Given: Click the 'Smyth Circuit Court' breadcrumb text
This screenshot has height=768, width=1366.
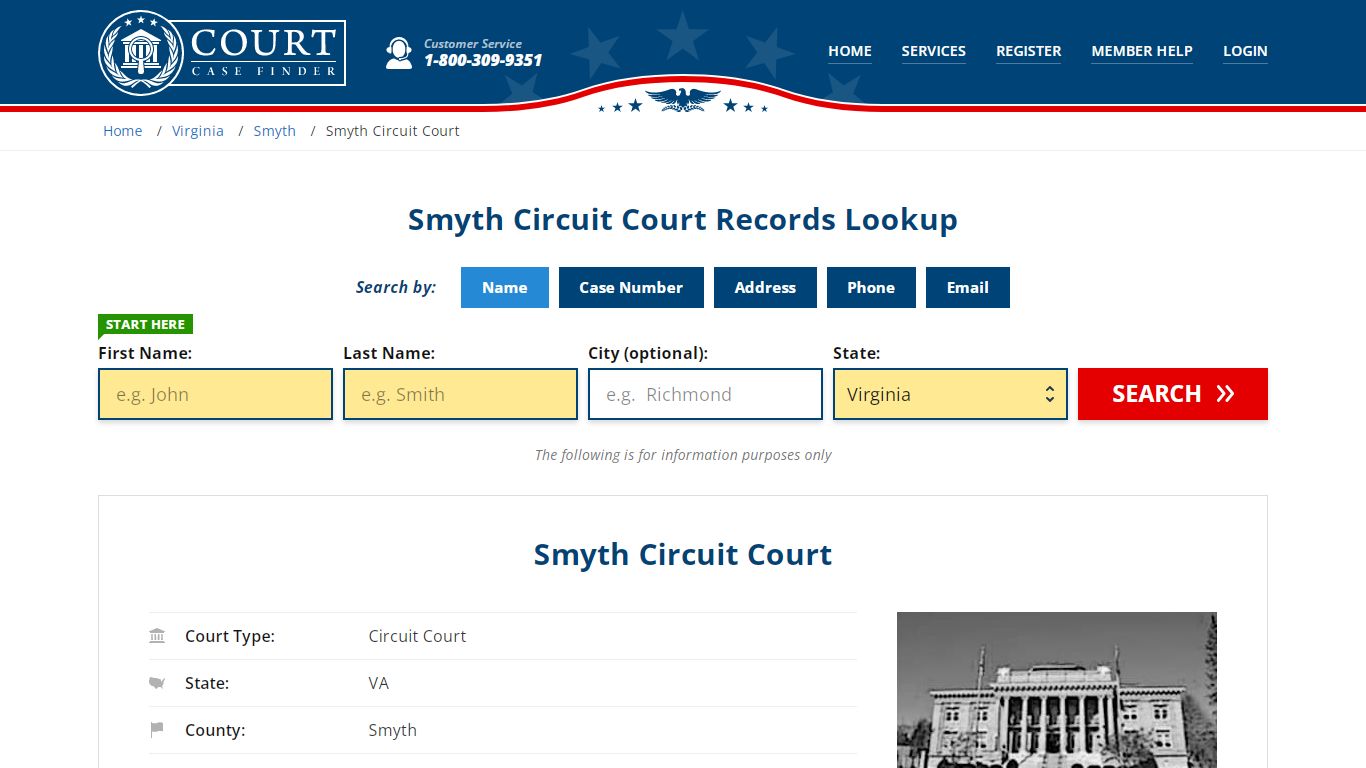Looking at the screenshot, I should 393,131.
